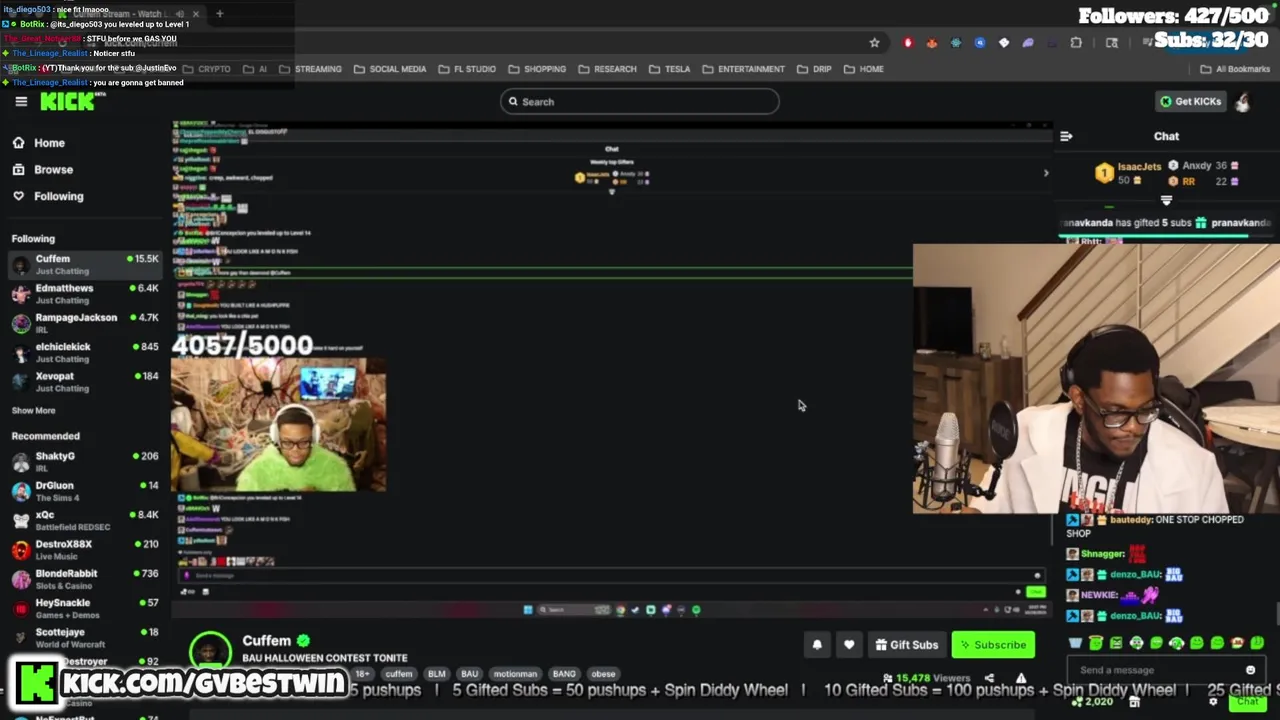Expand the weekly top gifters leaderboard

coord(1166,201)
